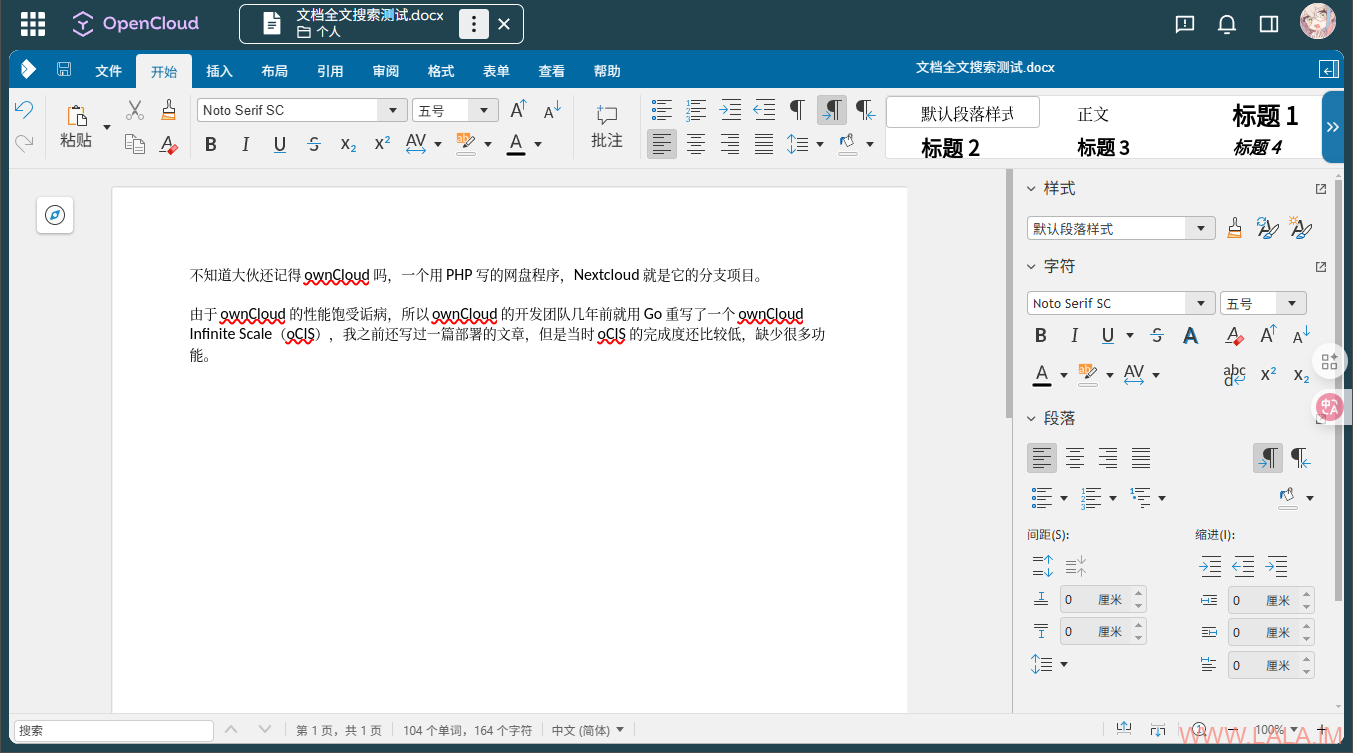
Task: Expand the 五号 font size dropdown in ribbon
Action: [485, 111]
